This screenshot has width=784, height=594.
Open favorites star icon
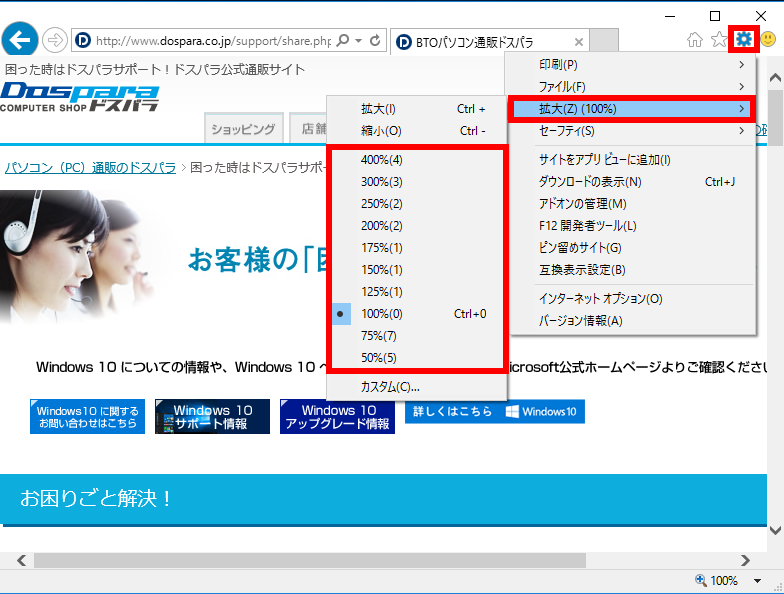(x=719, y=39)
